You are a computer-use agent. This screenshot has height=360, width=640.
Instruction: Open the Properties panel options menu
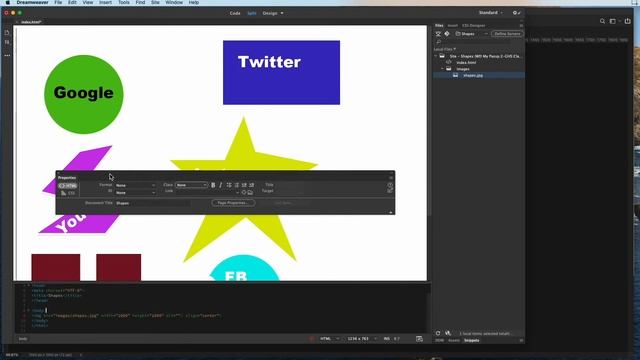[x=391, y=178]
